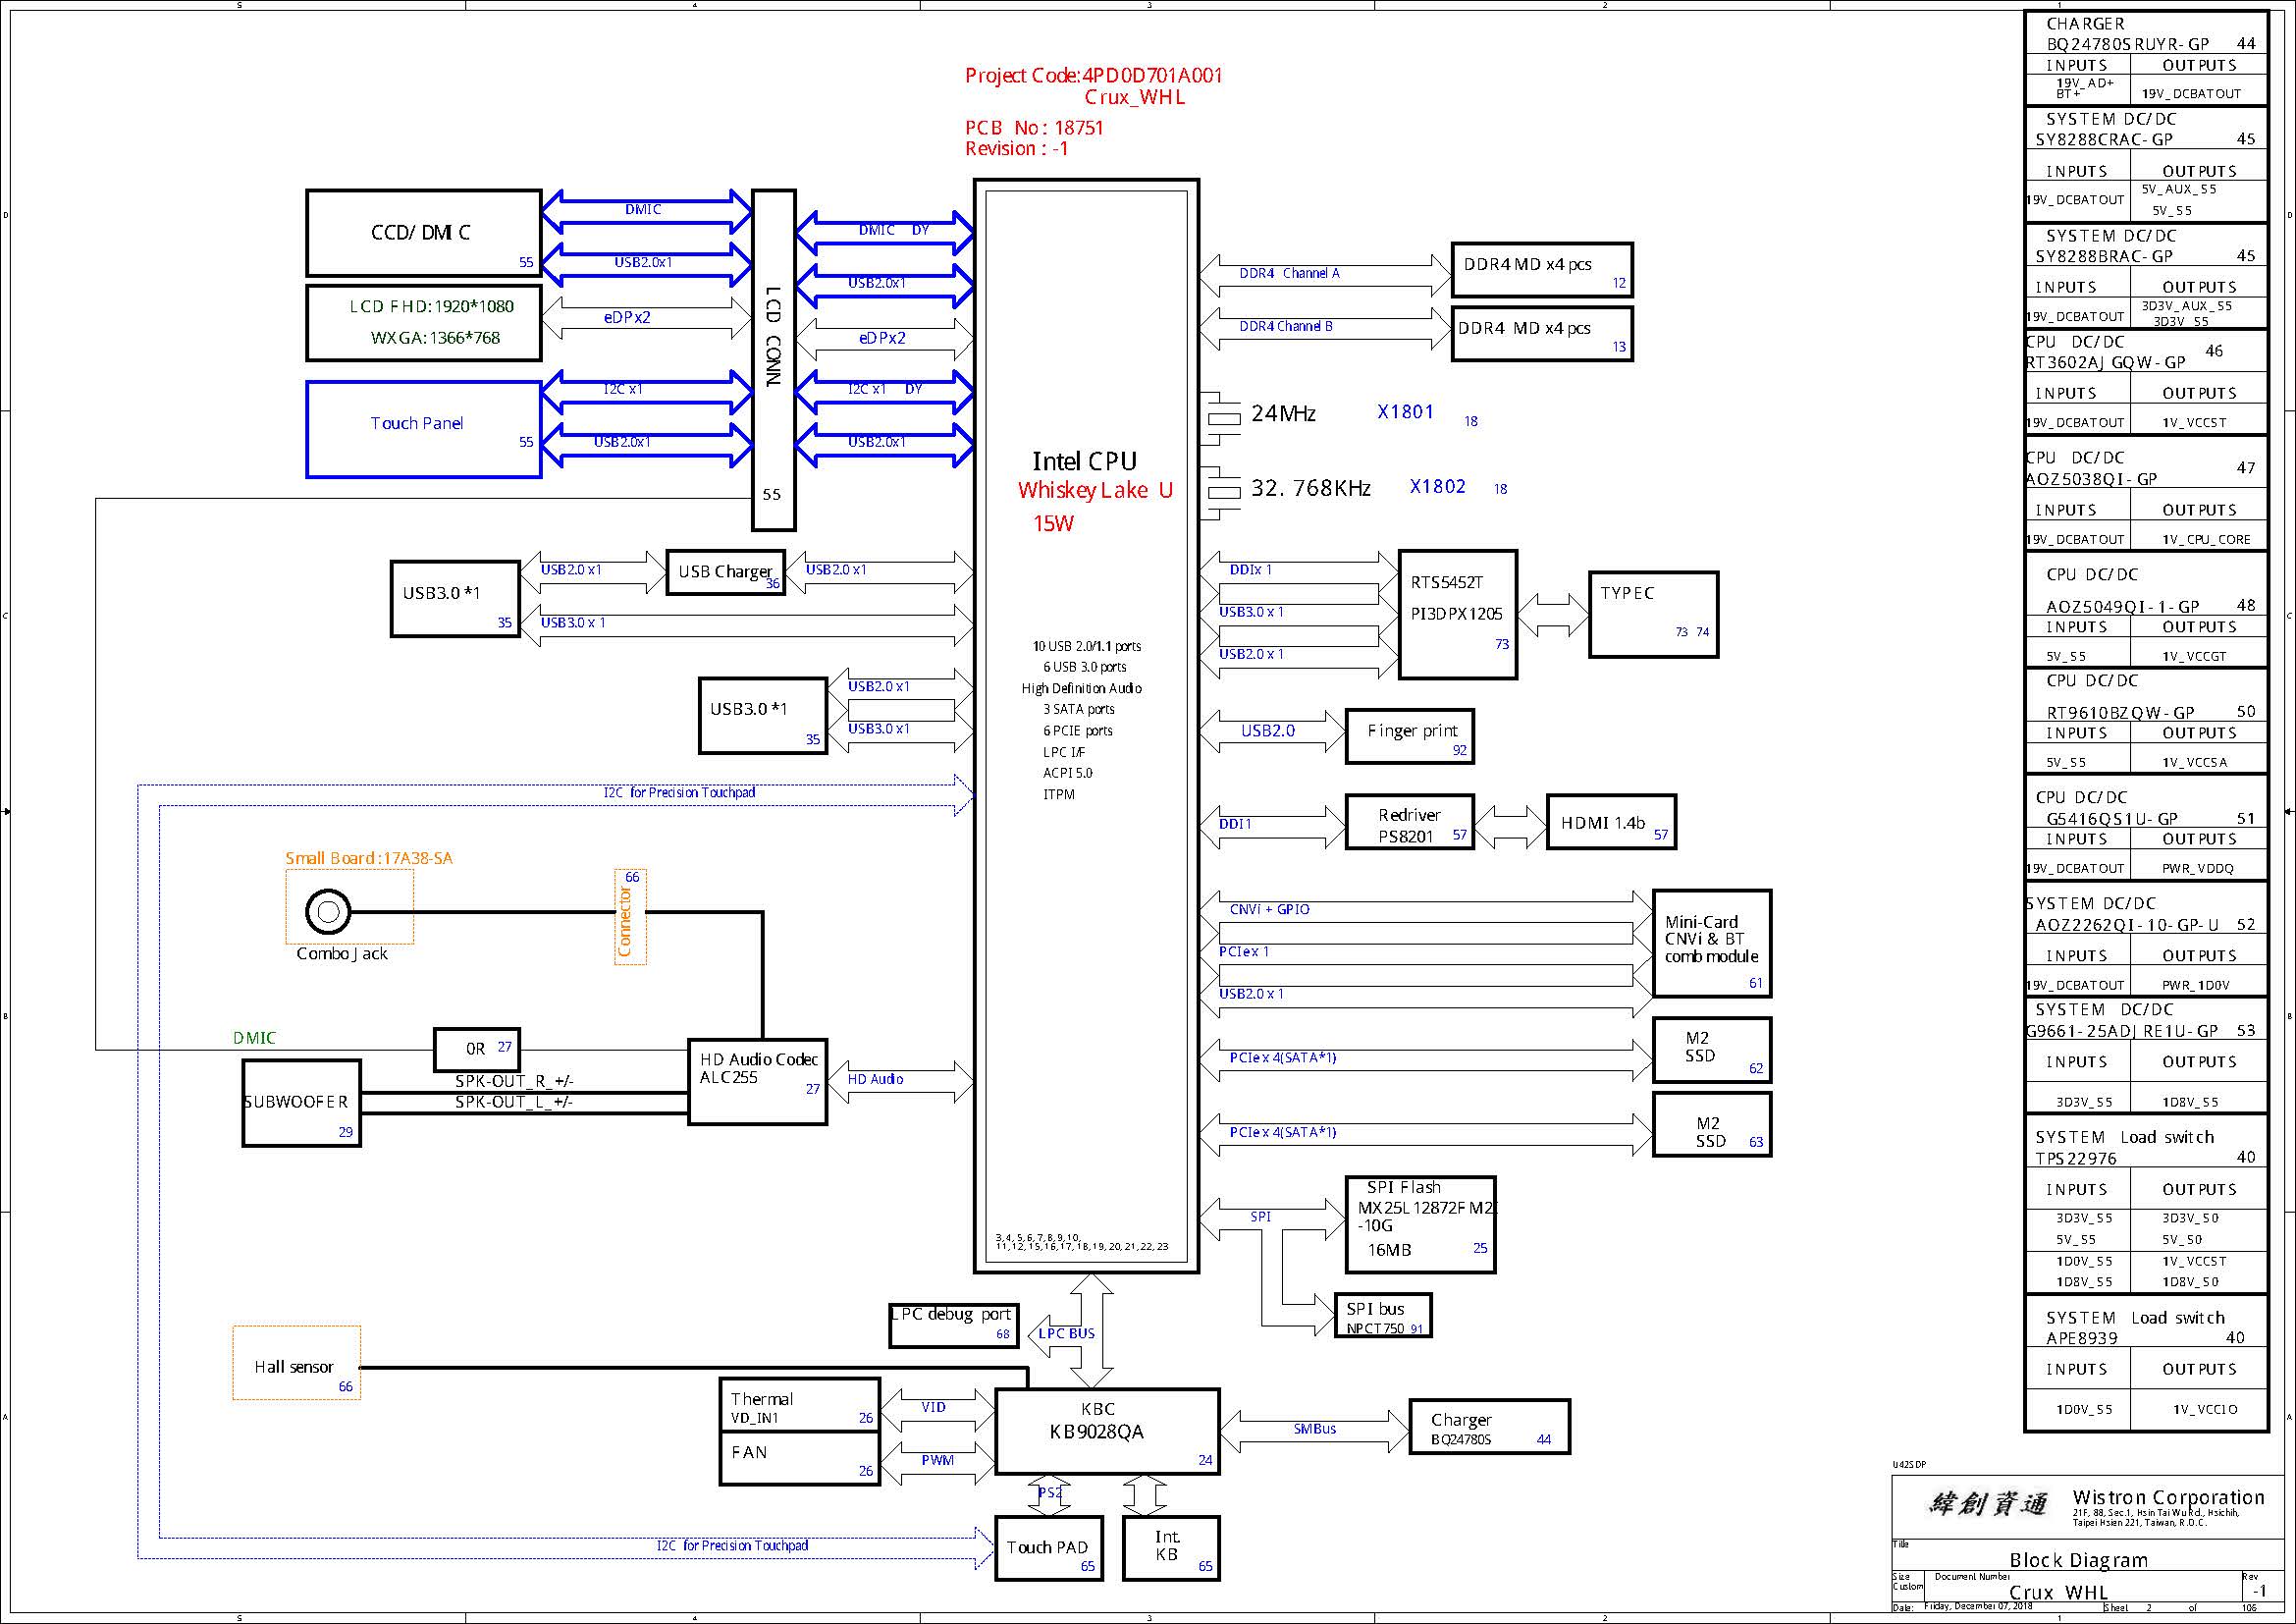The width and height of the screenshot is (2296, 1624).
Task: Select the 'LCD FHD:1920*1080' text
Action: point(431,306)
